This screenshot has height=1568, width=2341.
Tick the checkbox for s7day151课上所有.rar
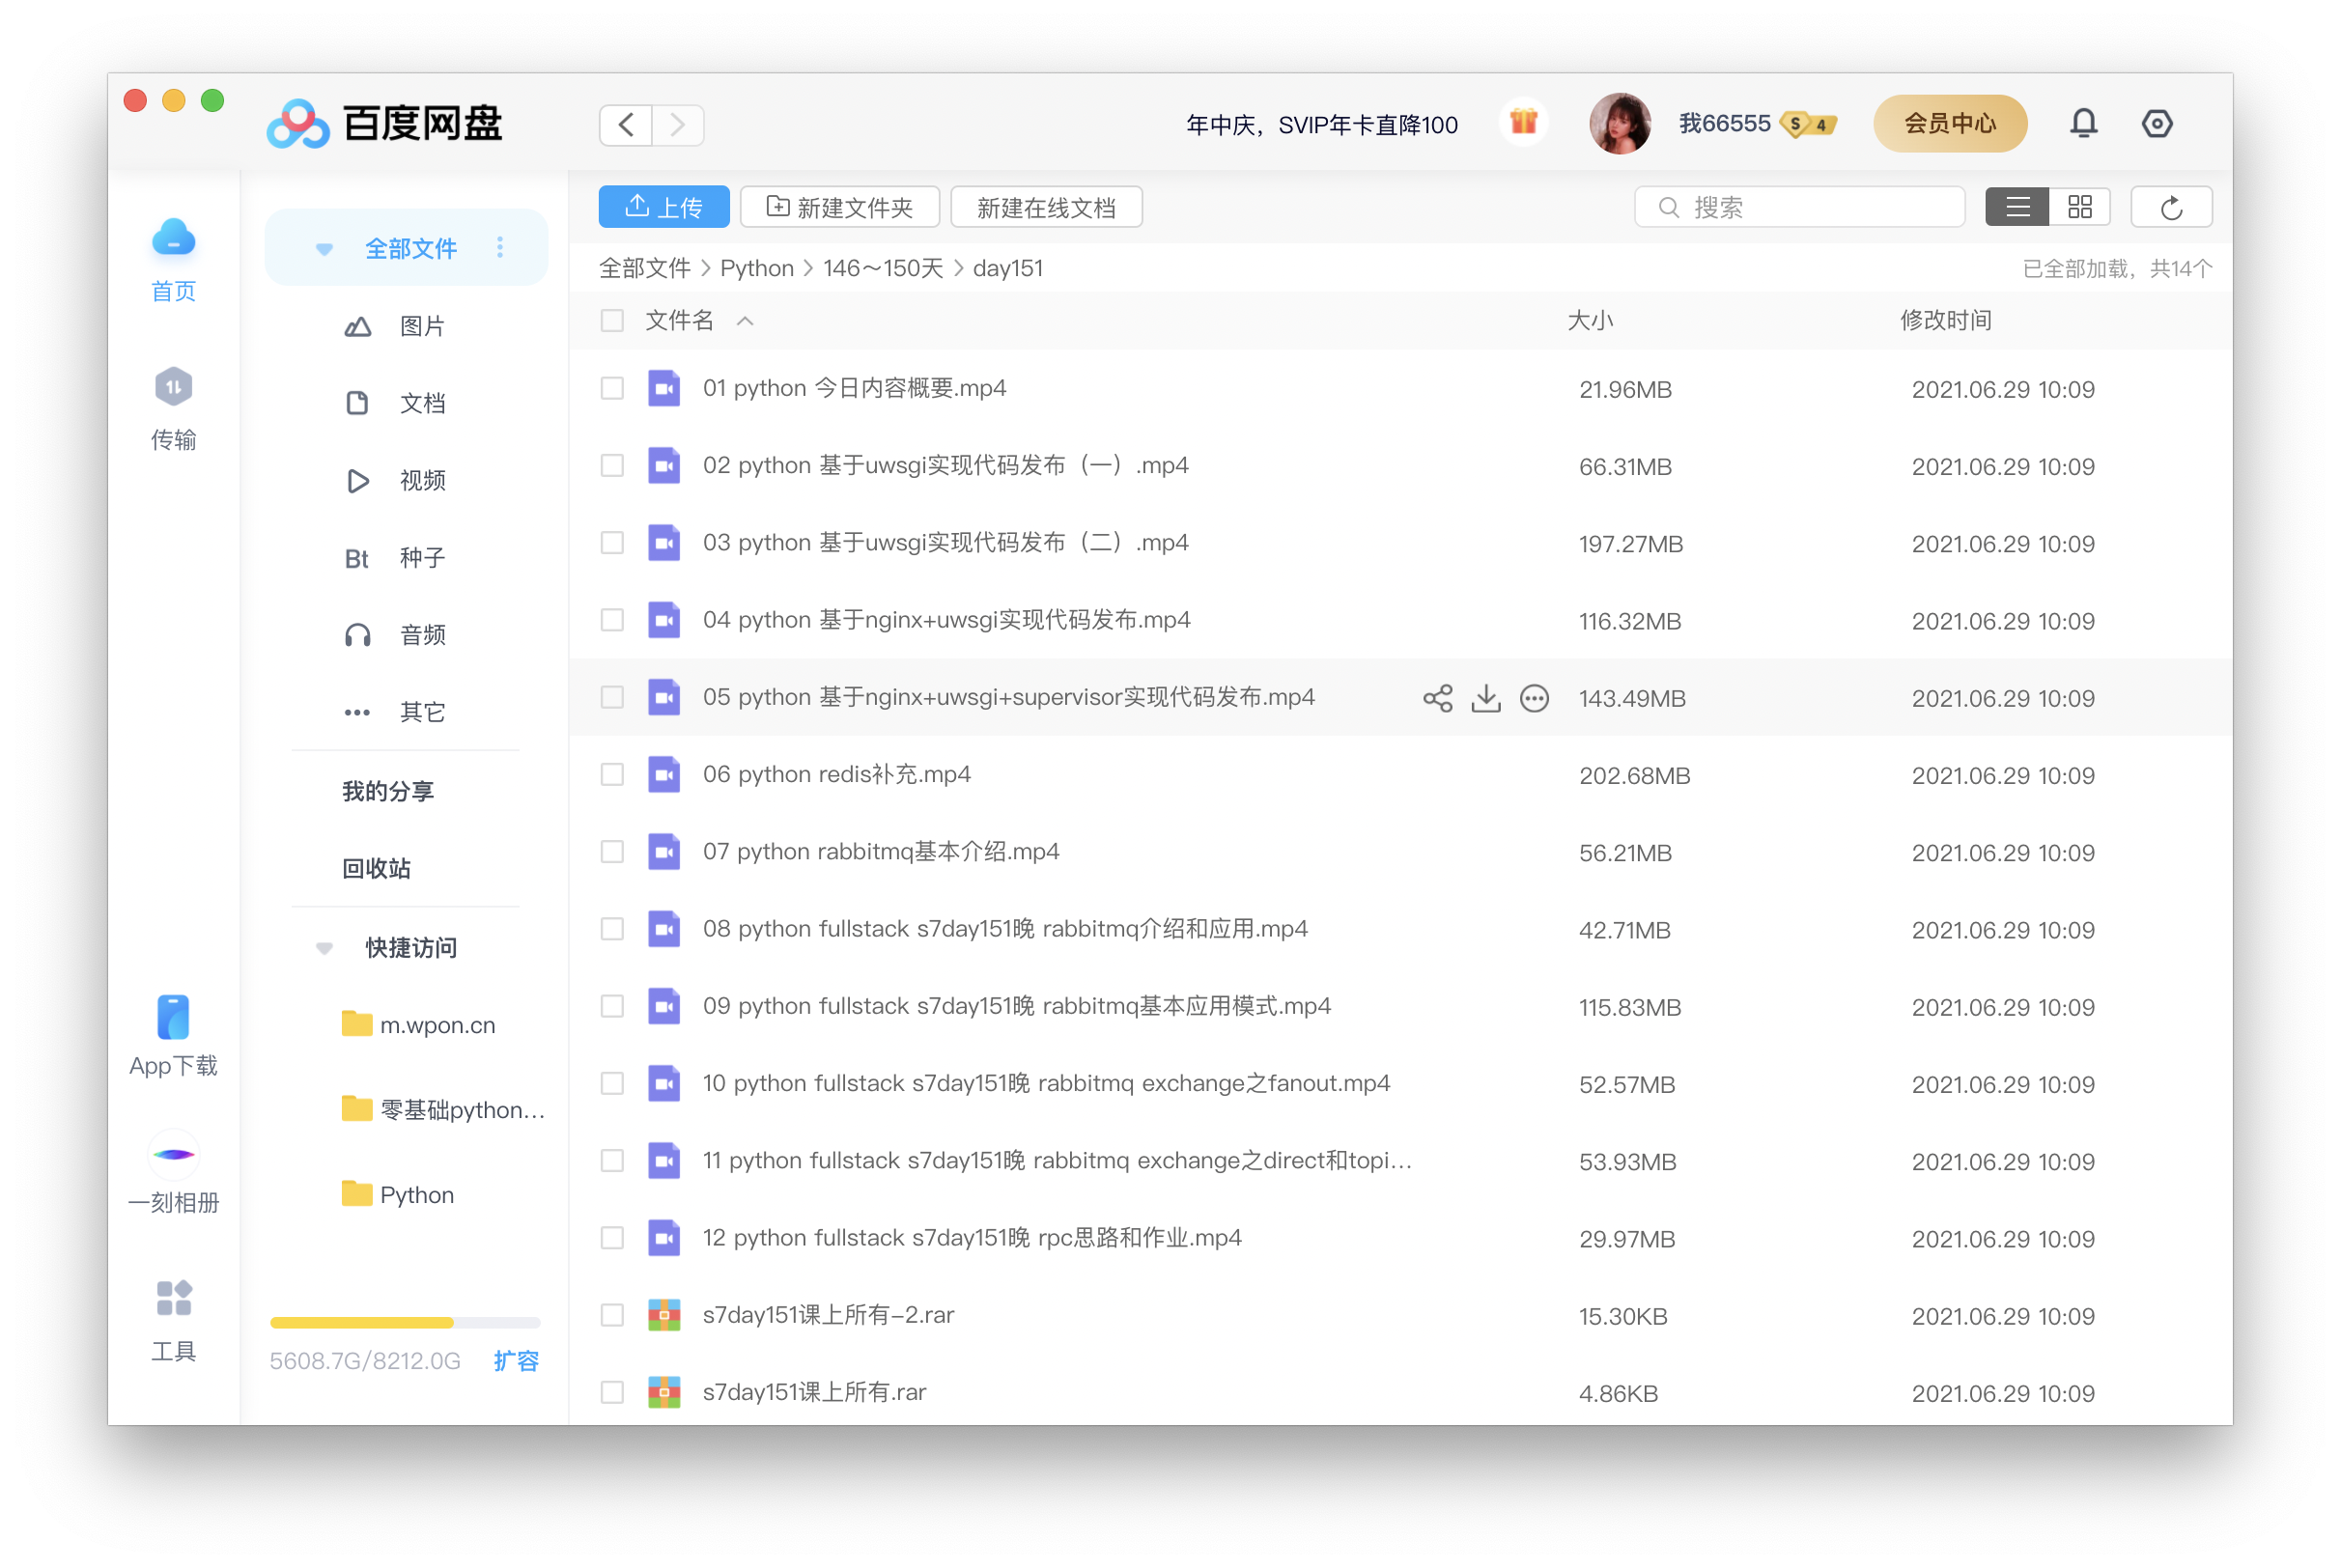[x=612, y=1392]
